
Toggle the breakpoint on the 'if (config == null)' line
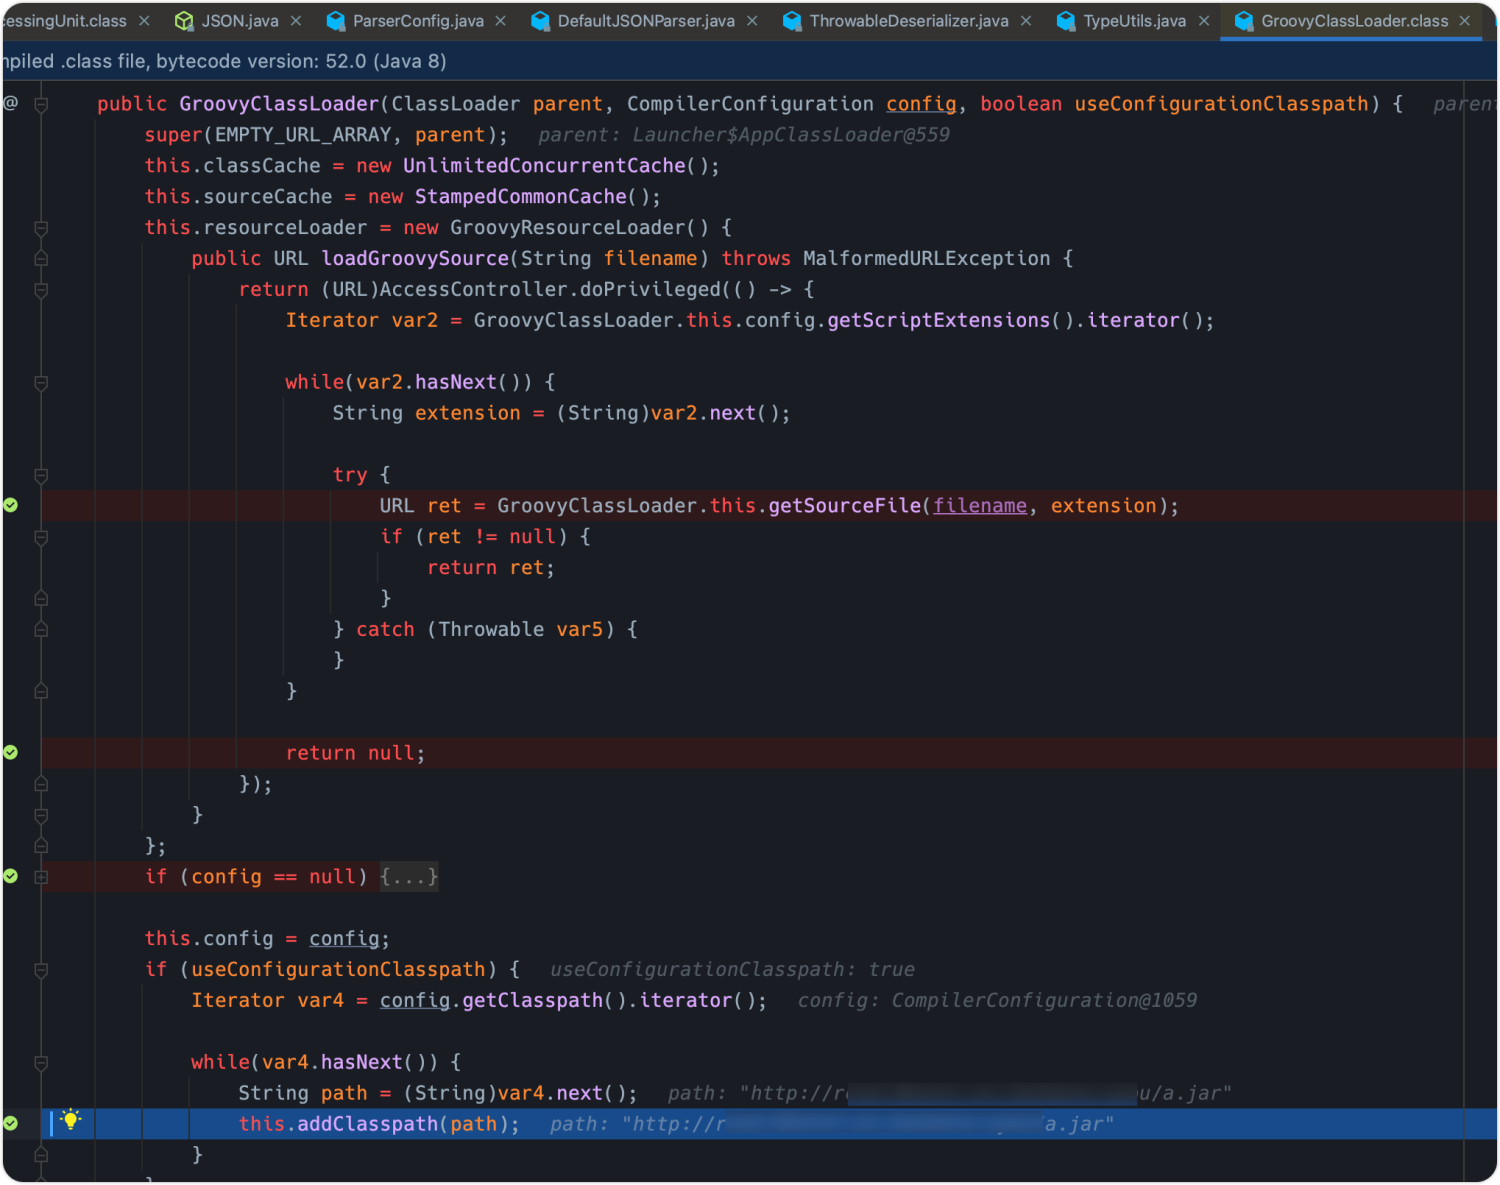11,876
